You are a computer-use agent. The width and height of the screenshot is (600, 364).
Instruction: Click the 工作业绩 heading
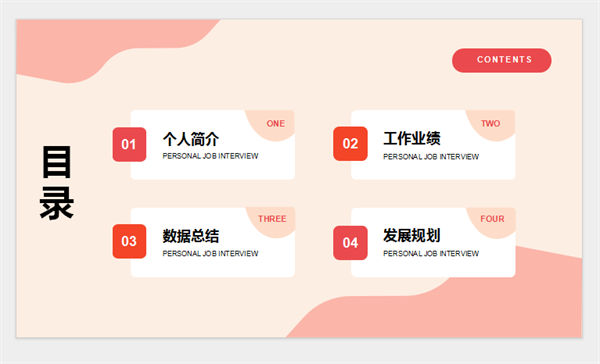[412, 138]
